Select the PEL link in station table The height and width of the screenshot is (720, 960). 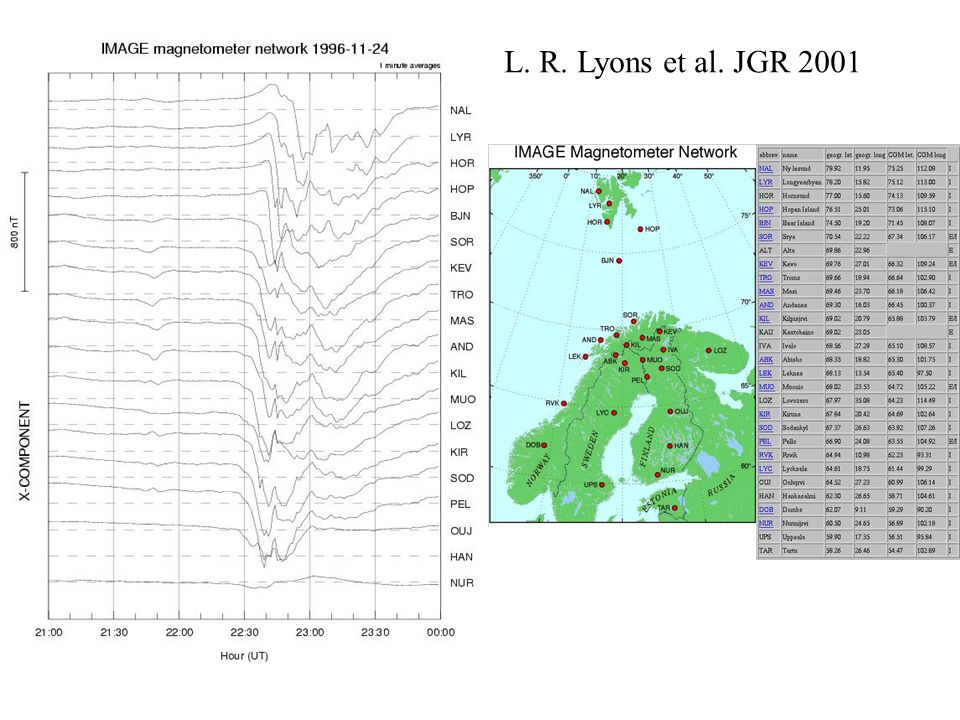tap(765, 441)
